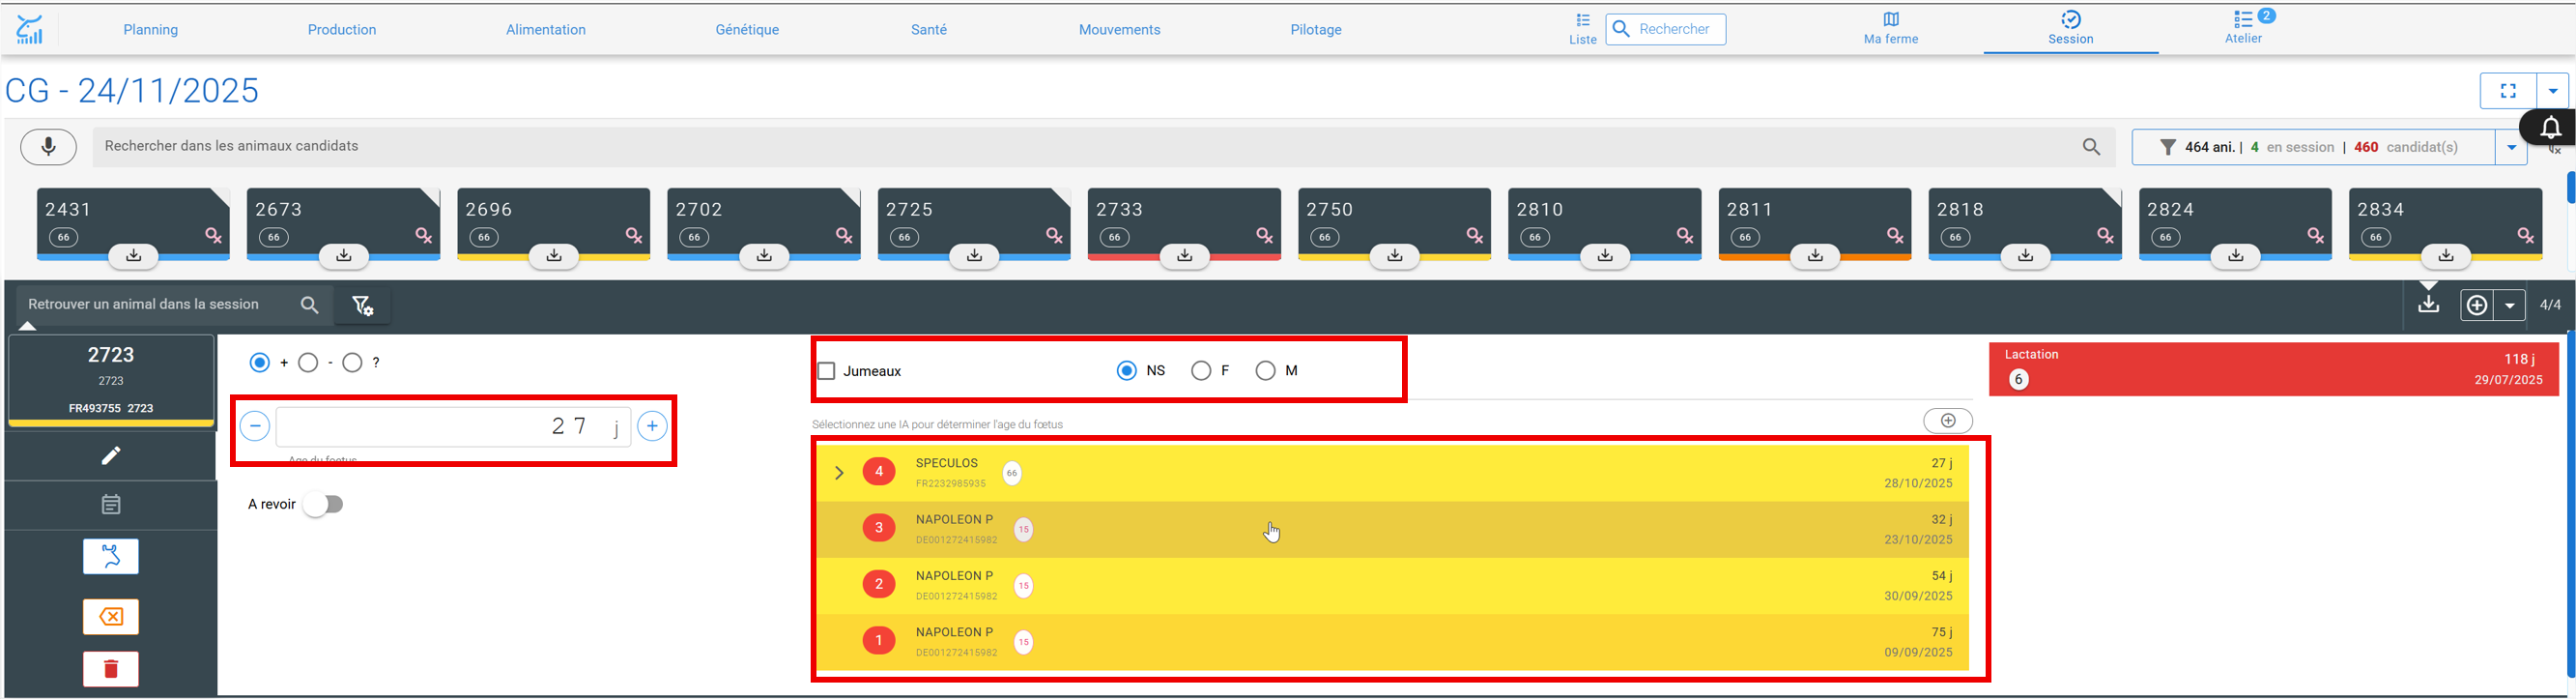
Task: Click the download icon on card 2733
Action: 1184,256
